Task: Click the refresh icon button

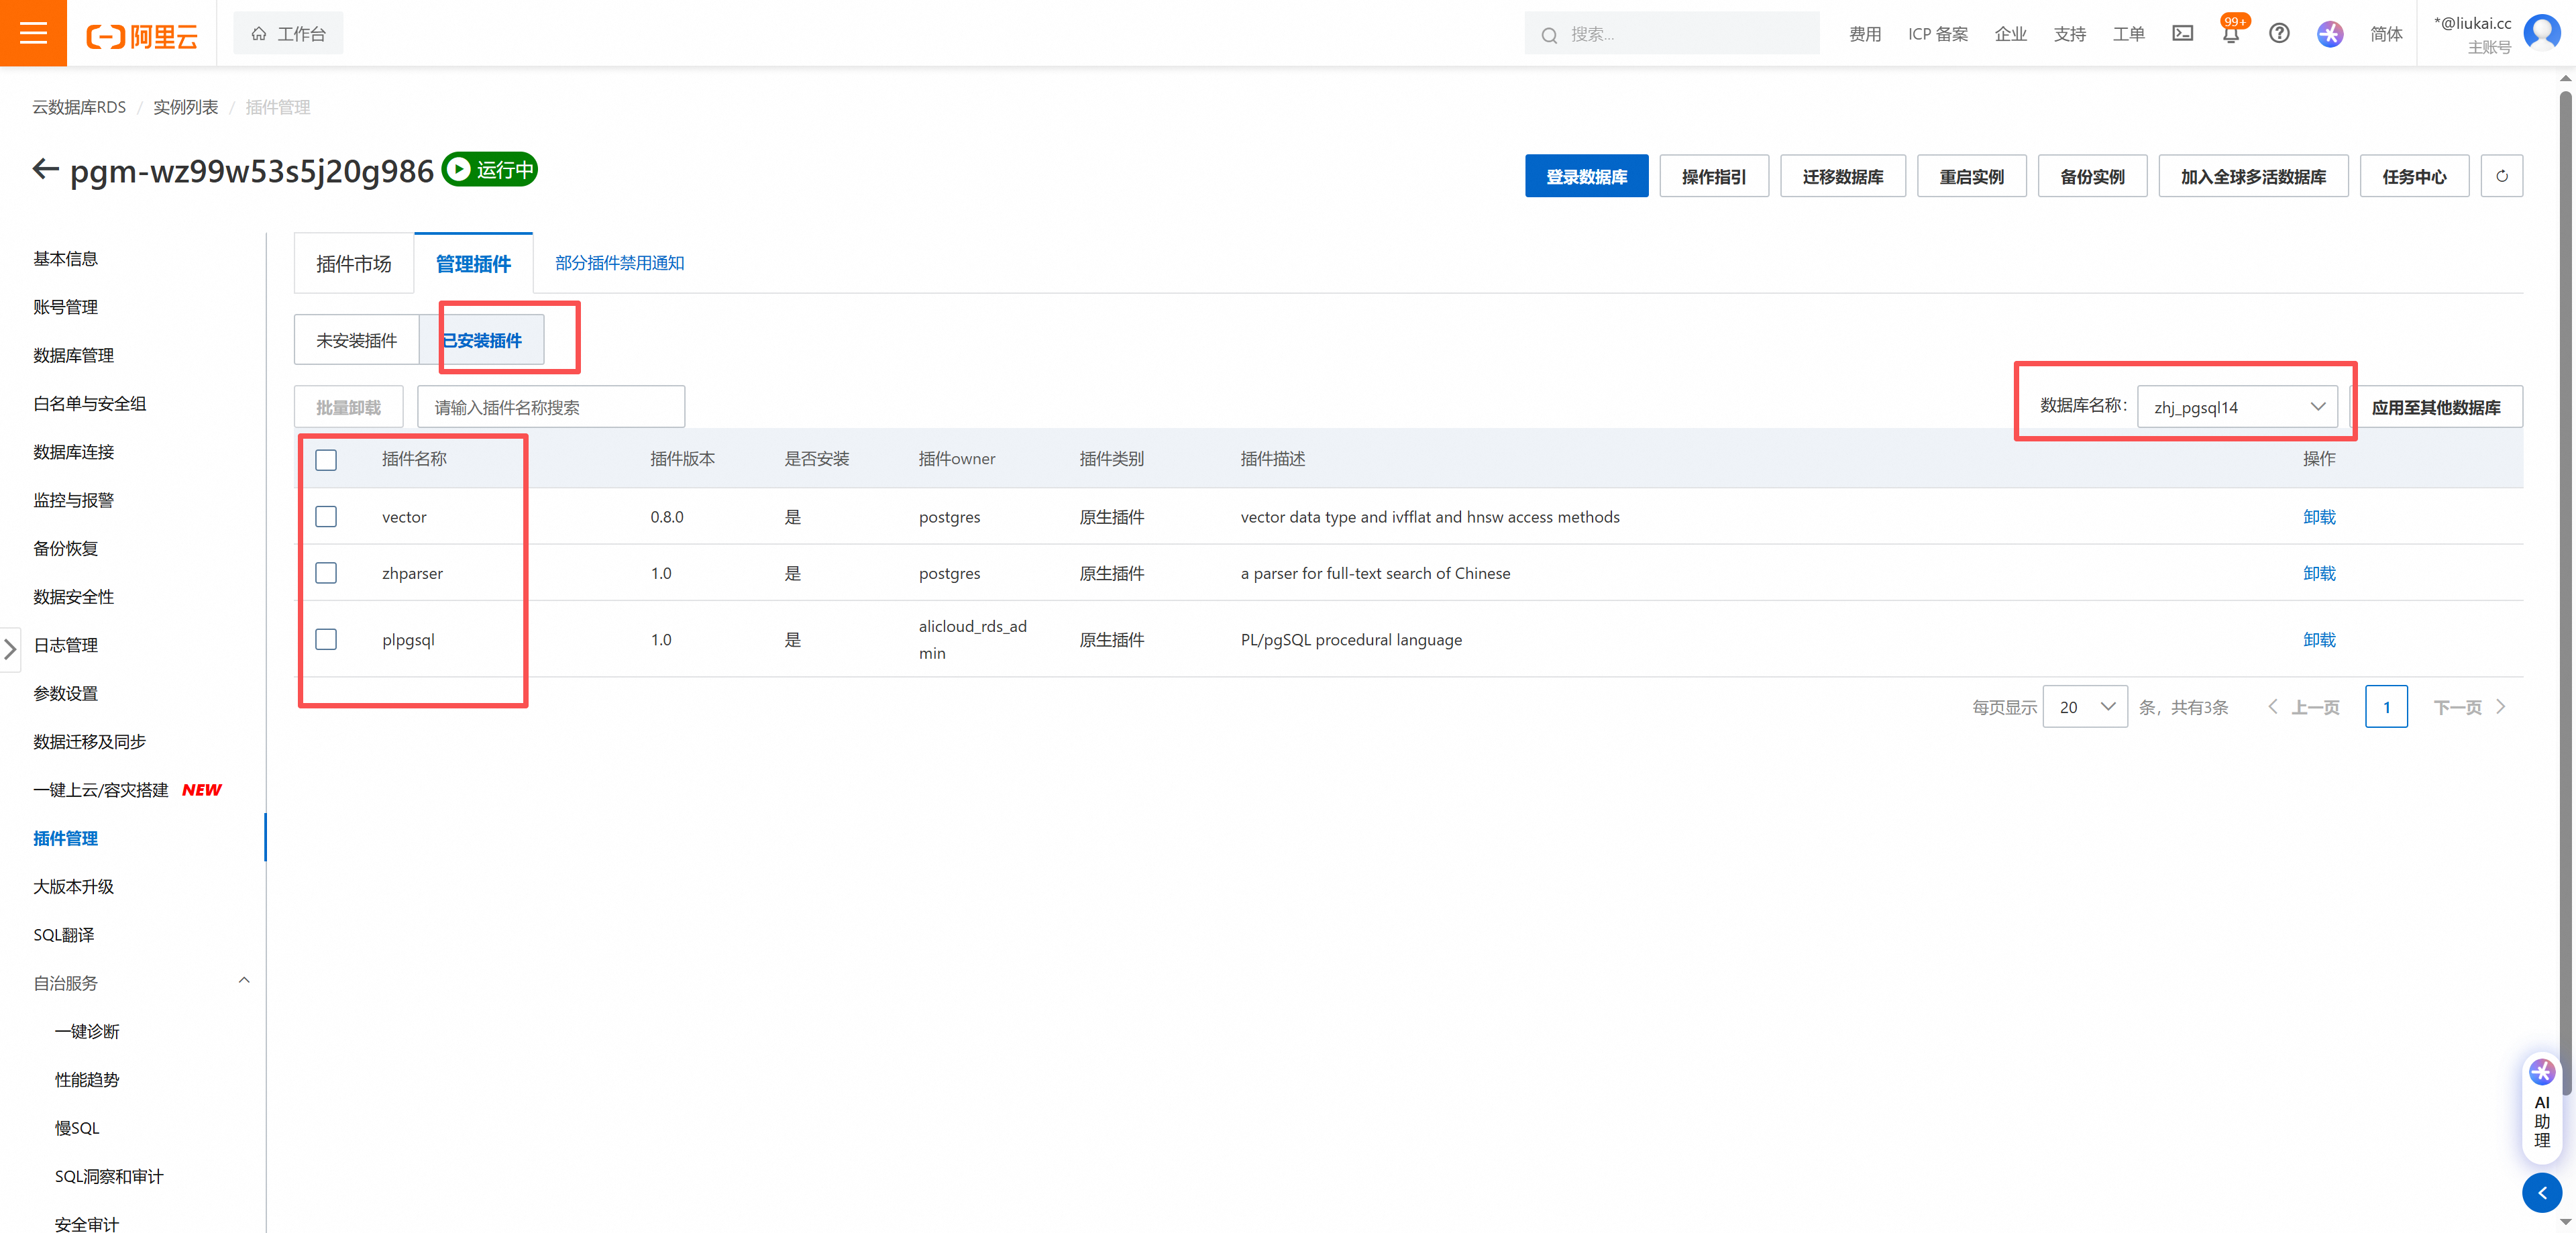Action: 2501,176
